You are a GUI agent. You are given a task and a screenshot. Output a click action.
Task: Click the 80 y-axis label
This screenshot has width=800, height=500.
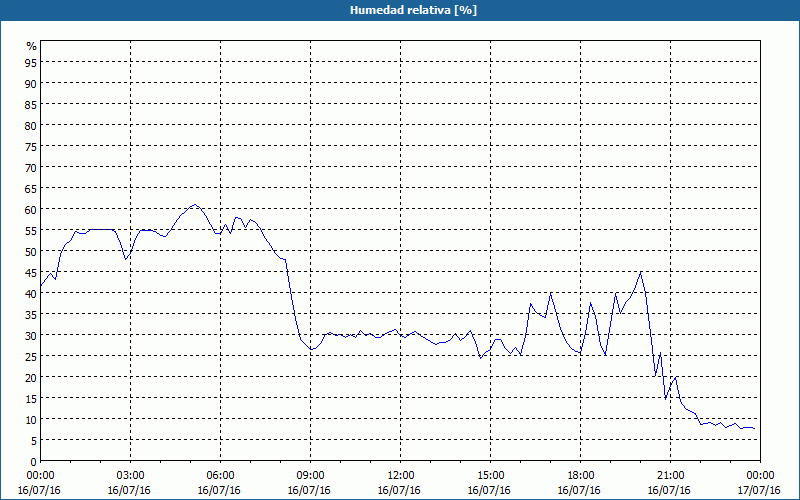[31, 126]
